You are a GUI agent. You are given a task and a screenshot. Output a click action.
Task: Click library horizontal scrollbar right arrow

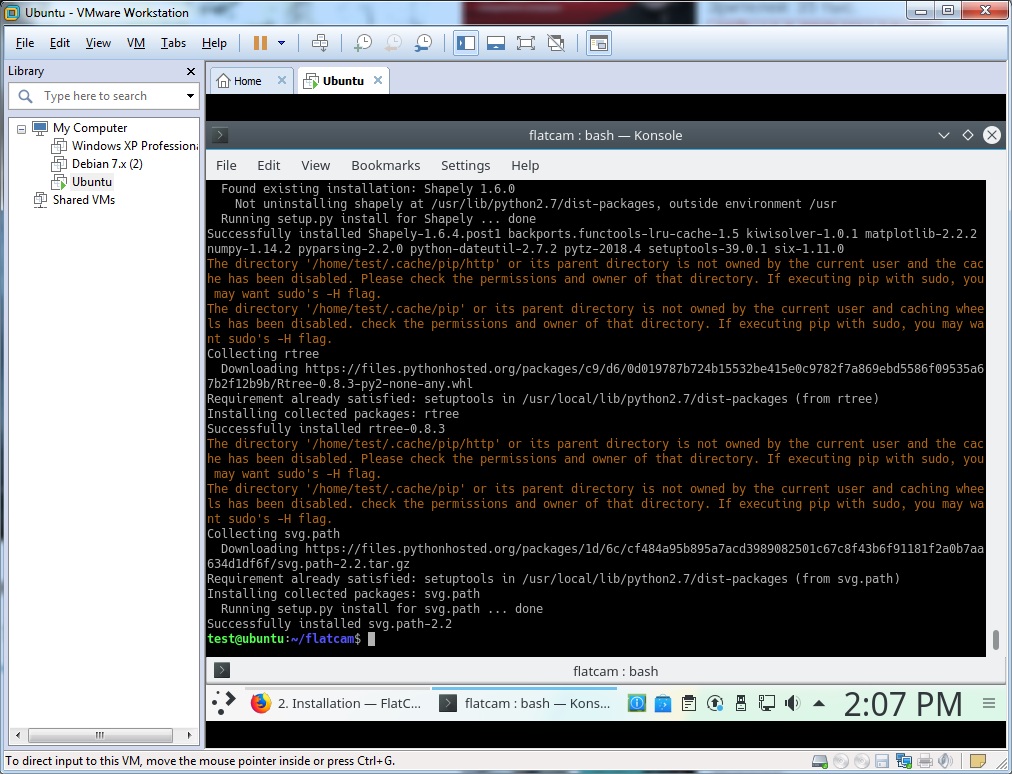[189, 735]
